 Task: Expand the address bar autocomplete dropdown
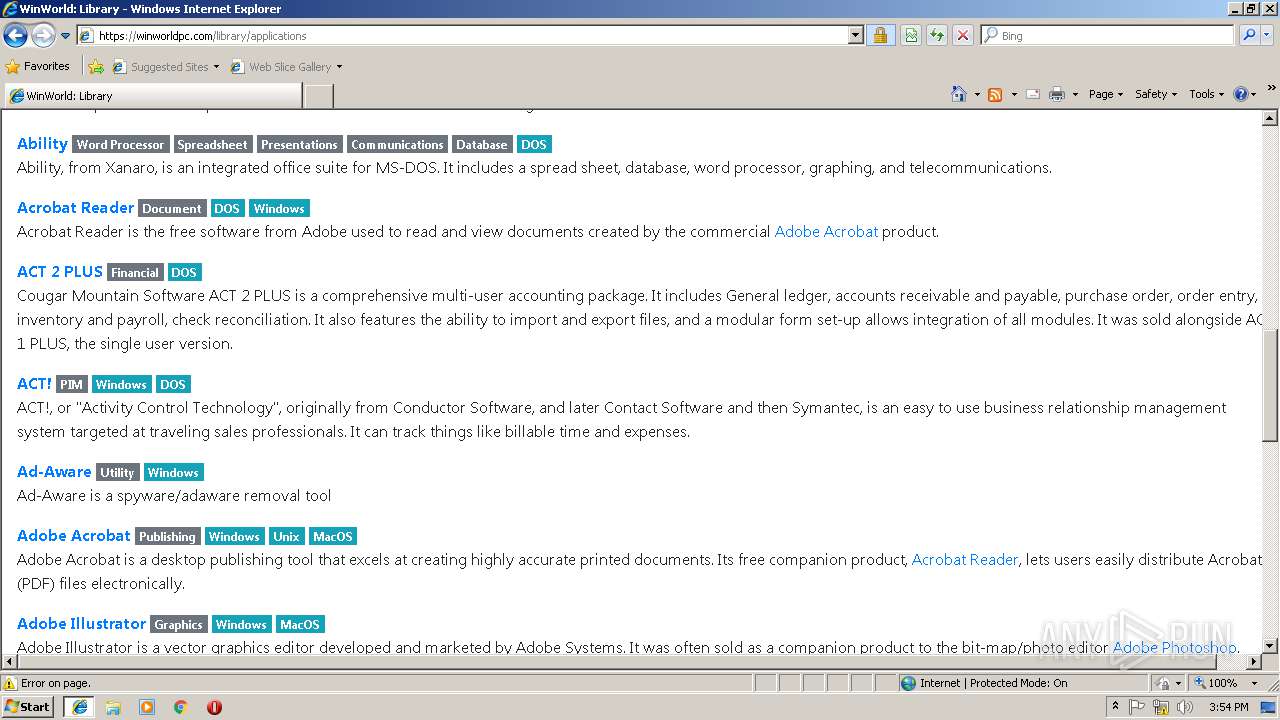pos(855,36)
